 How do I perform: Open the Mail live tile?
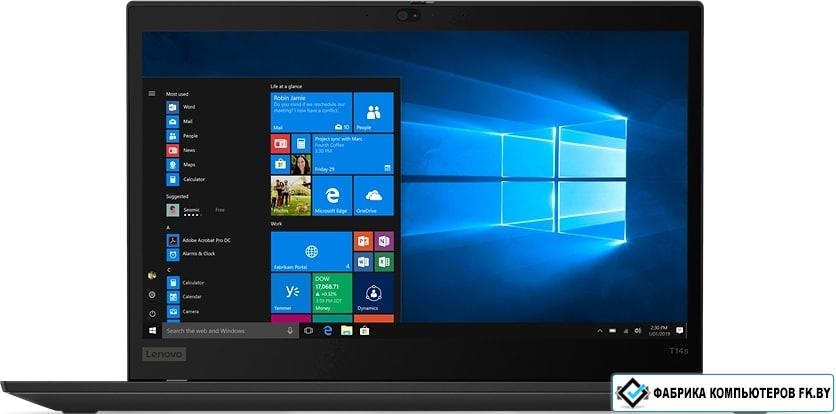tap(311, 112)
